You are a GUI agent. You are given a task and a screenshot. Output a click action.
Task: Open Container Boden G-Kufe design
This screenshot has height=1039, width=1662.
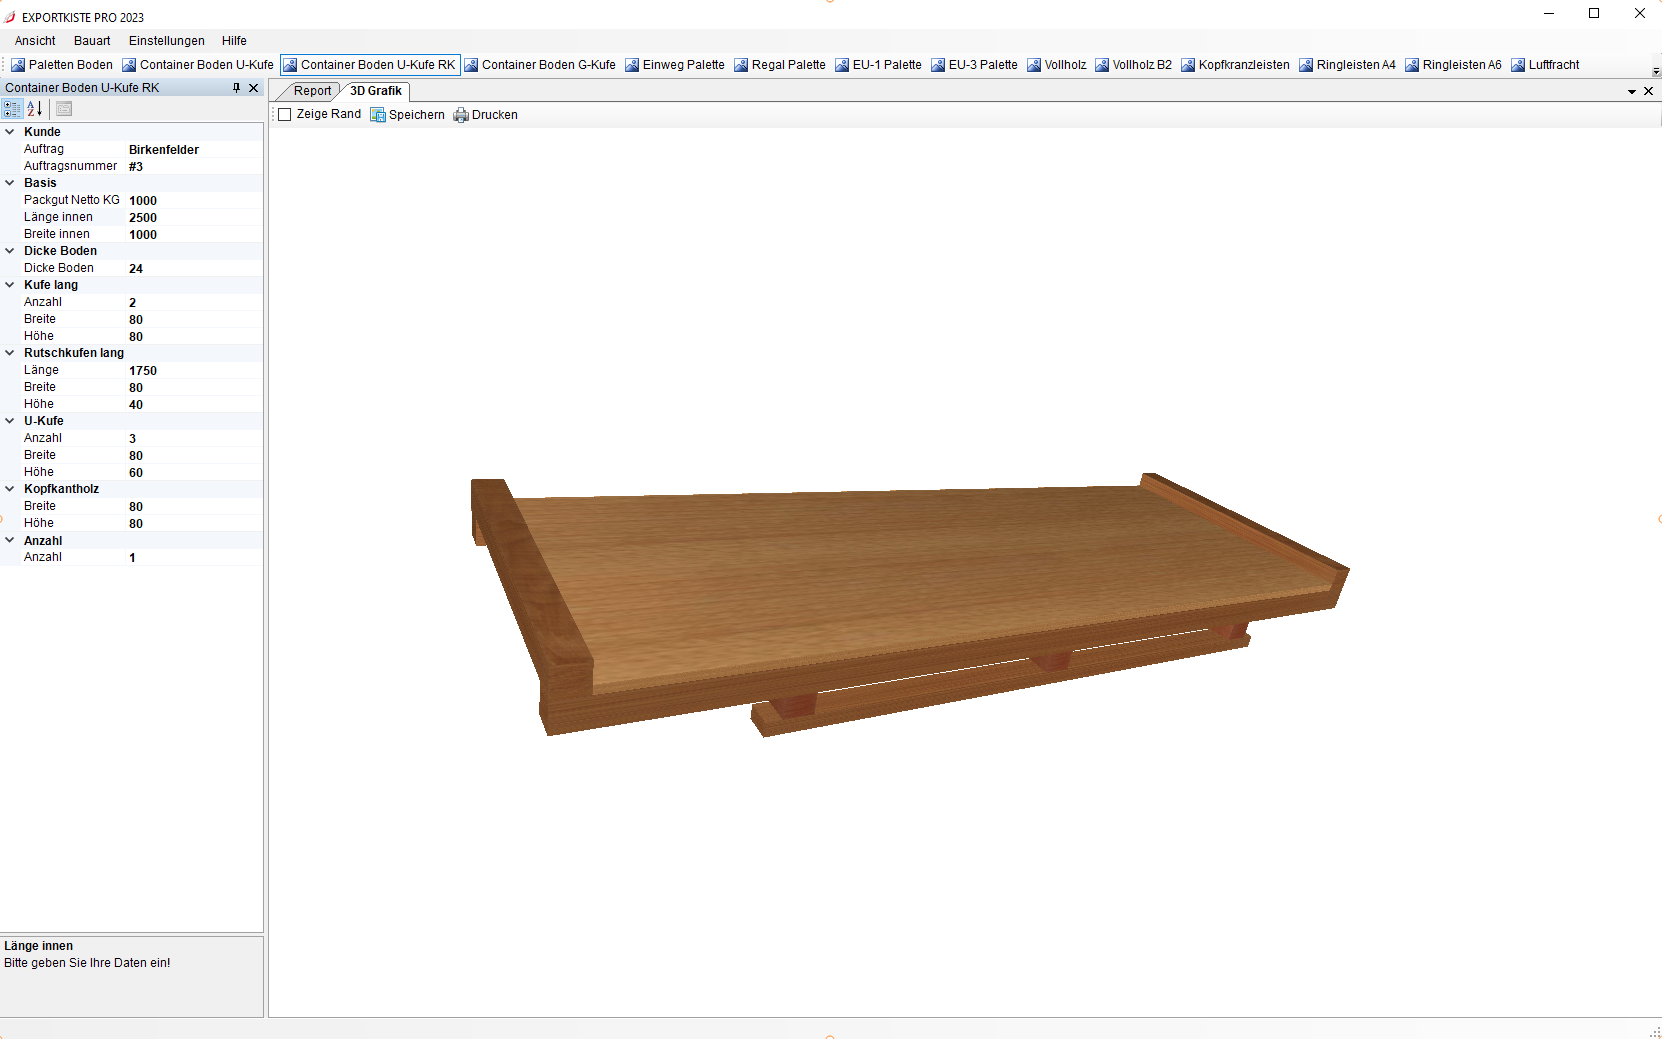coord(540,65)
